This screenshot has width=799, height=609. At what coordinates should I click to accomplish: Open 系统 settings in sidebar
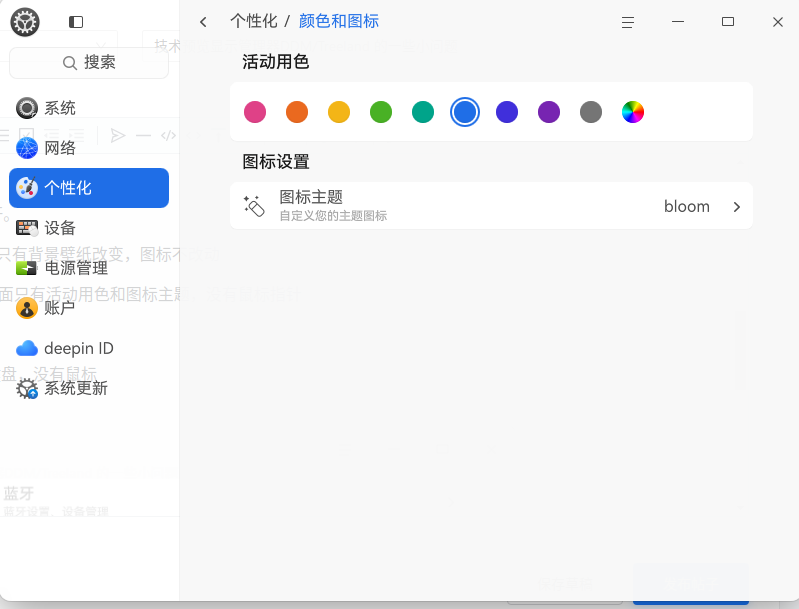(89, 108)
